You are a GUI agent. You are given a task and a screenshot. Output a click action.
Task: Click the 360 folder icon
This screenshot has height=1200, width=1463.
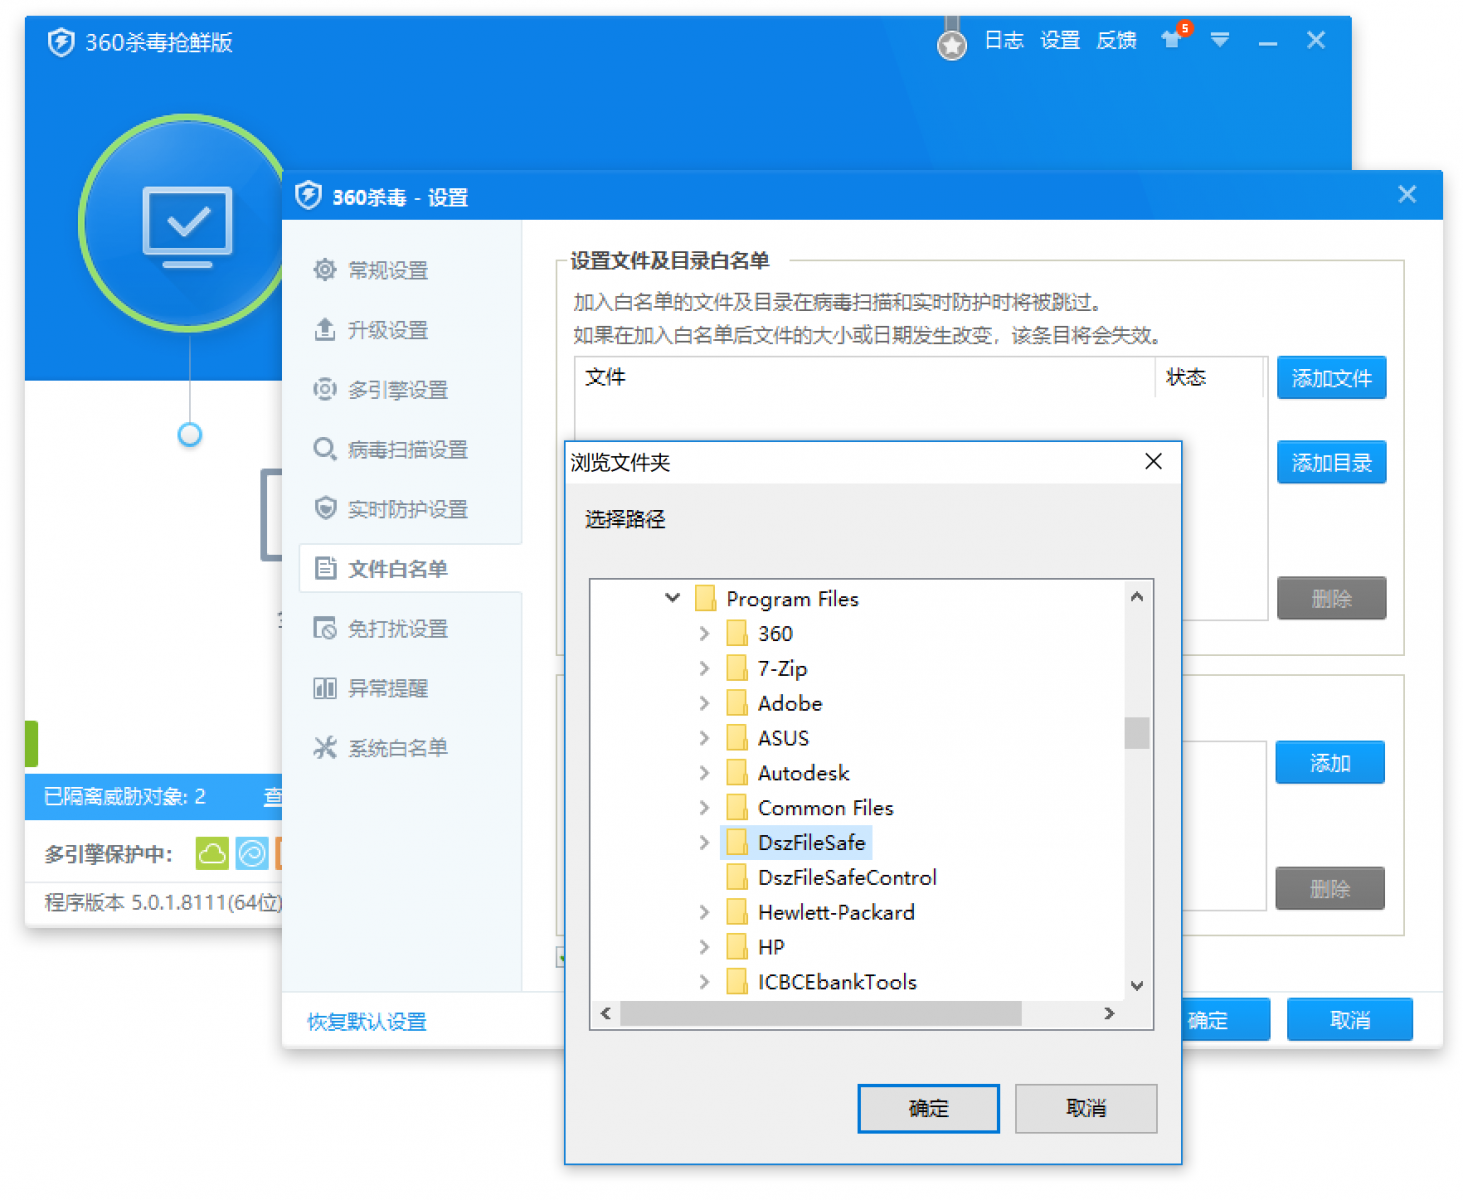coord(737,633)
